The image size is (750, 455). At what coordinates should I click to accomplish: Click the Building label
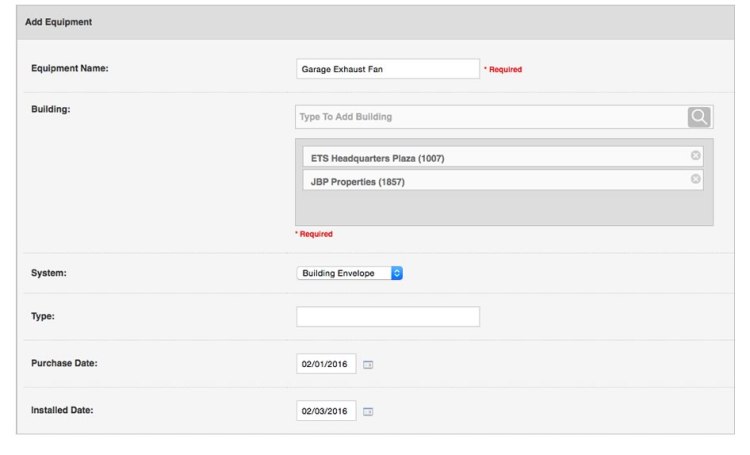point(52,109)
